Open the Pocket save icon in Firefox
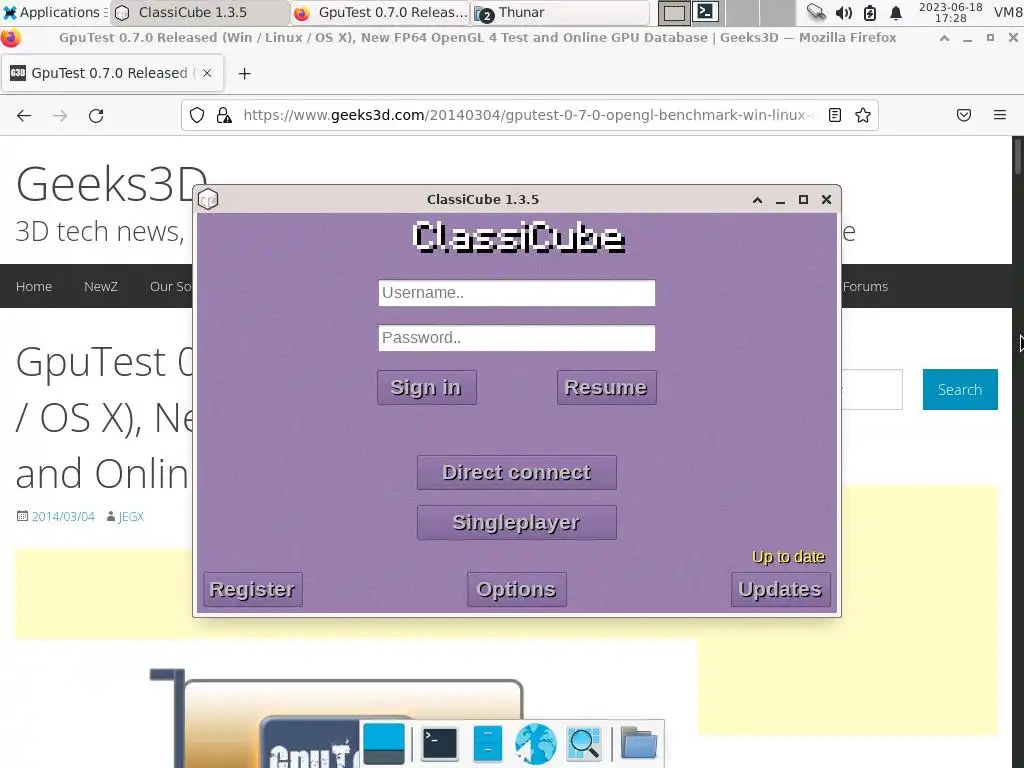 (964, 116)
